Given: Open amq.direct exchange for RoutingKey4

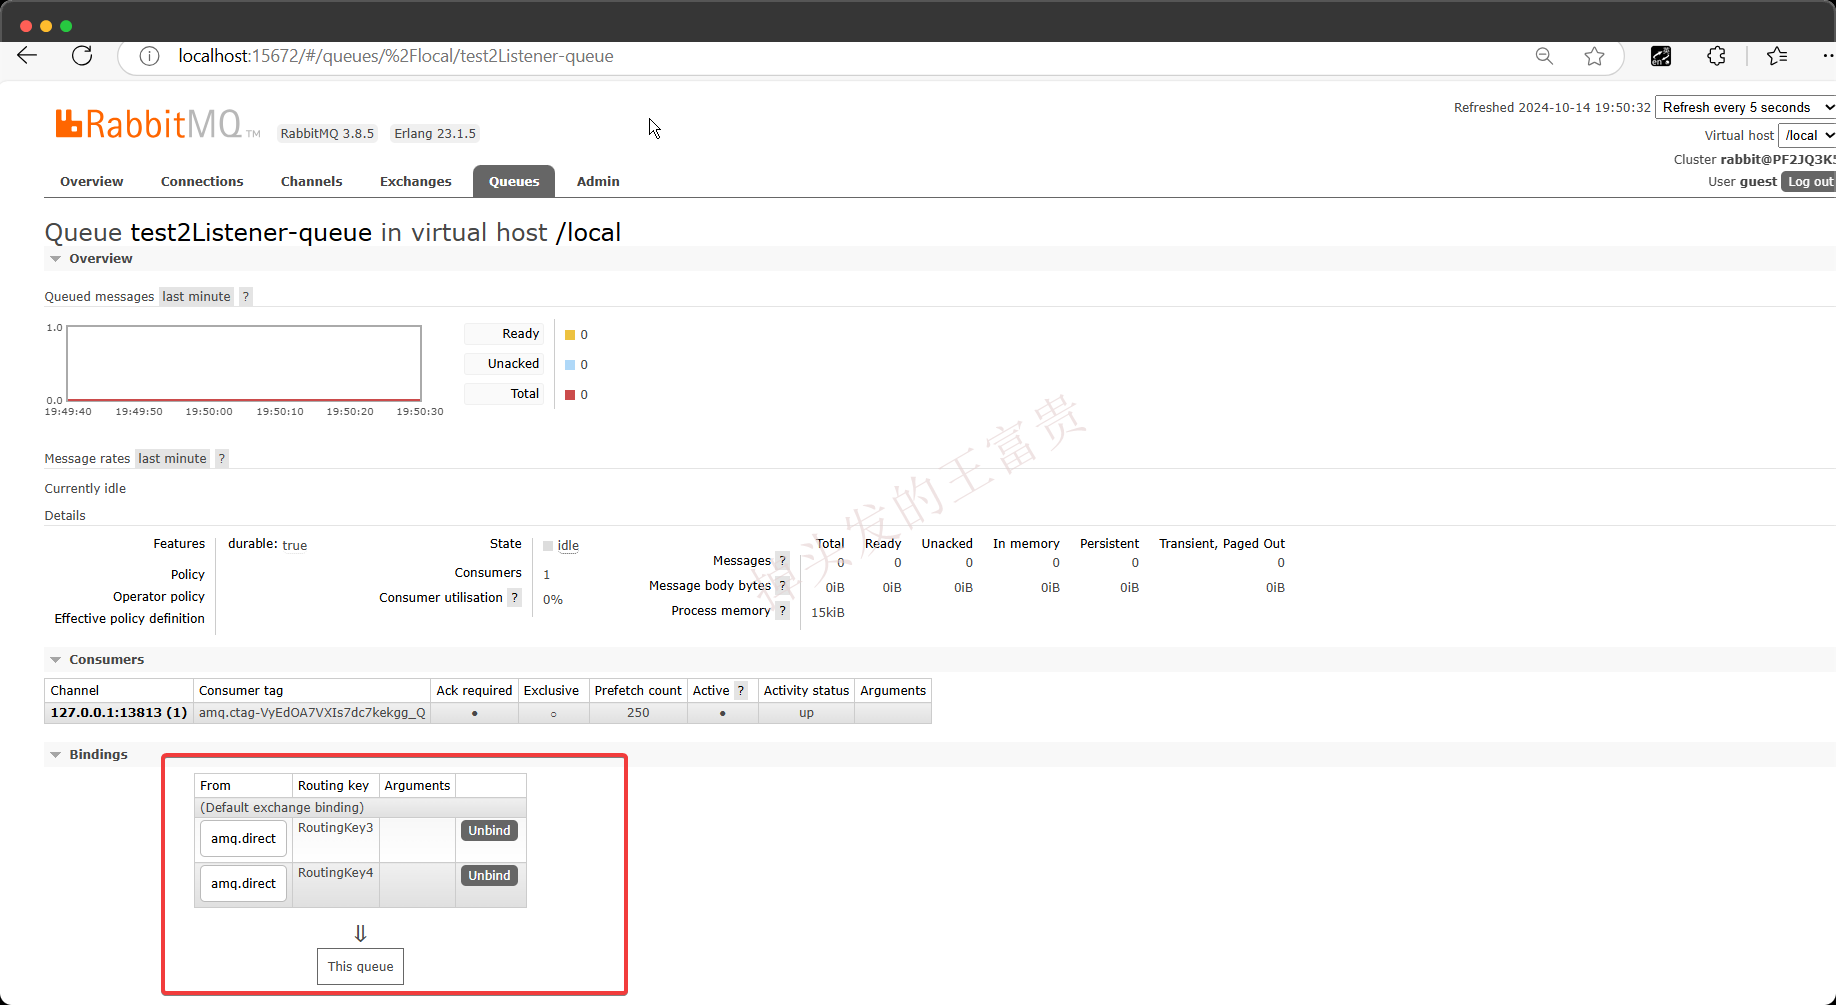Looking at the screenshot, I should pyautogui.click(x=243, y=884).
